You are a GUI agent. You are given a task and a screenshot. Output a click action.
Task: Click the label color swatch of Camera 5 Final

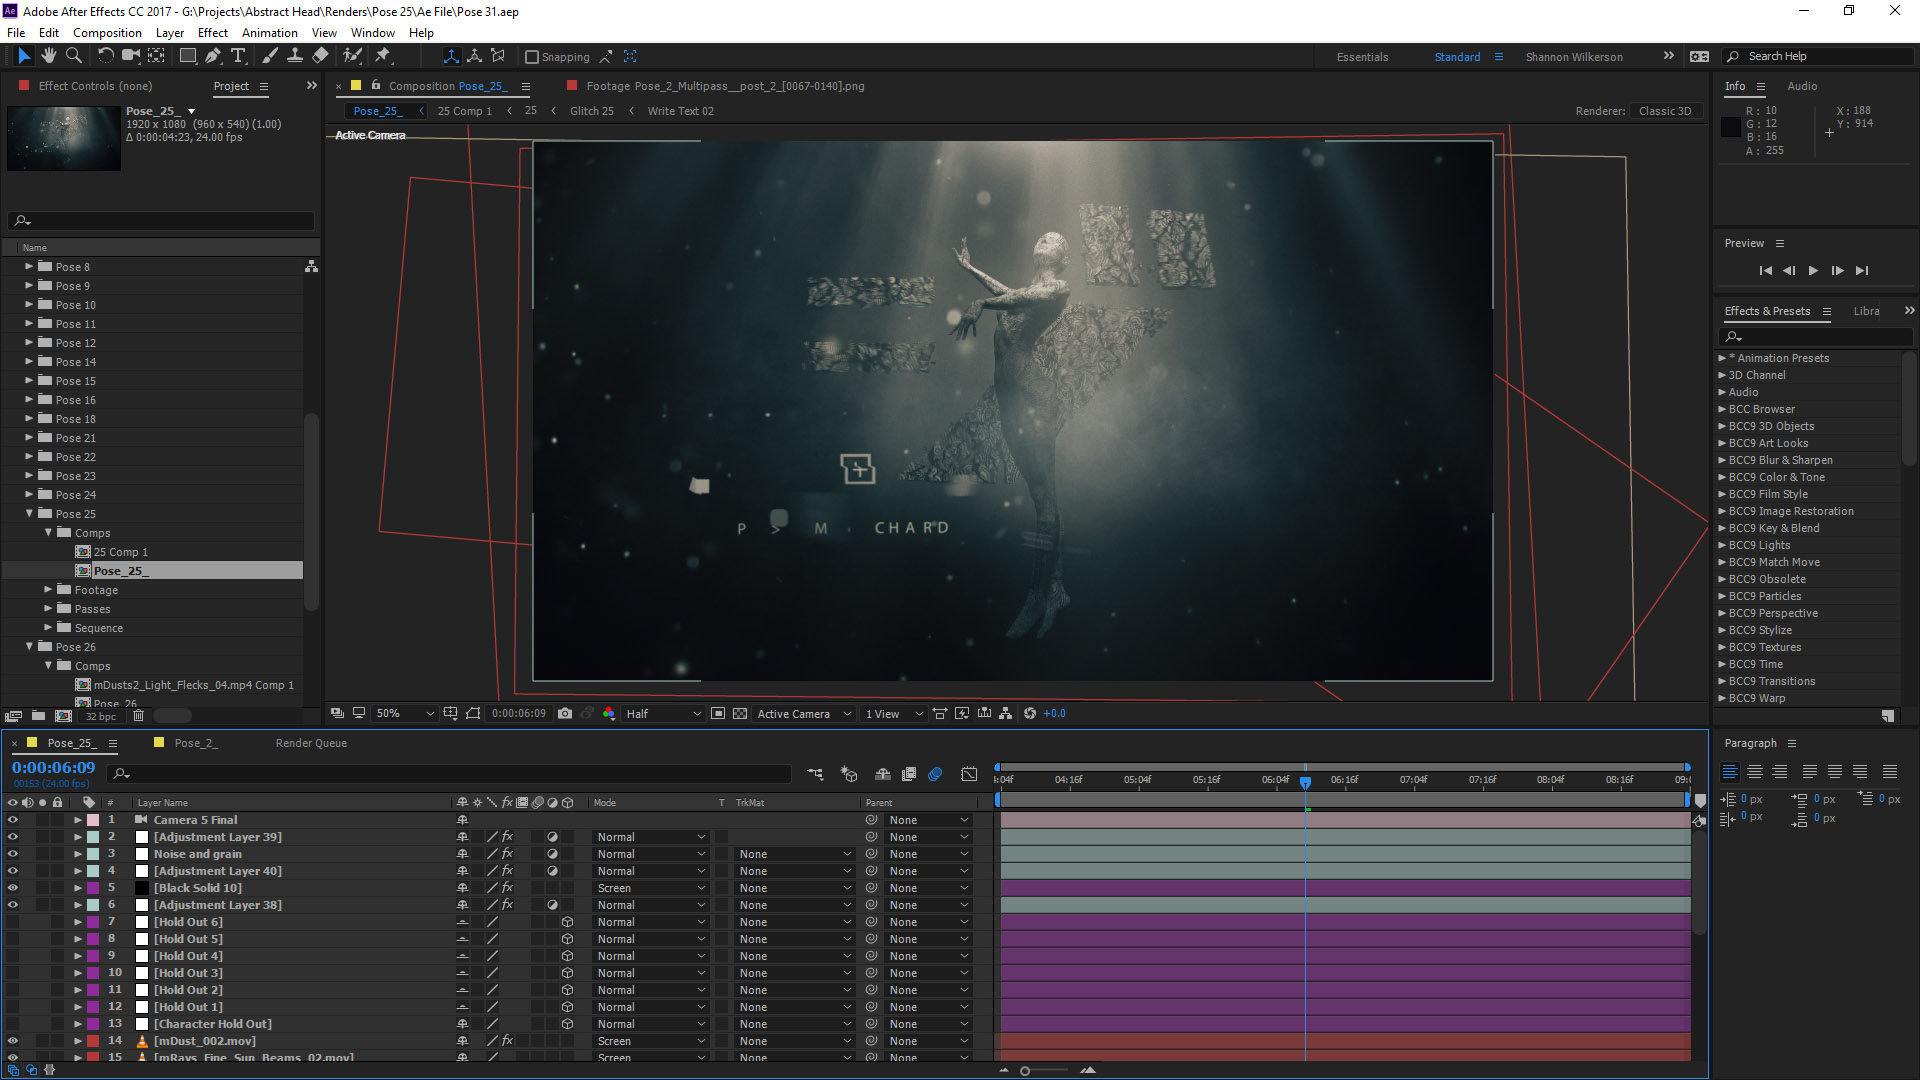(93, 820)
